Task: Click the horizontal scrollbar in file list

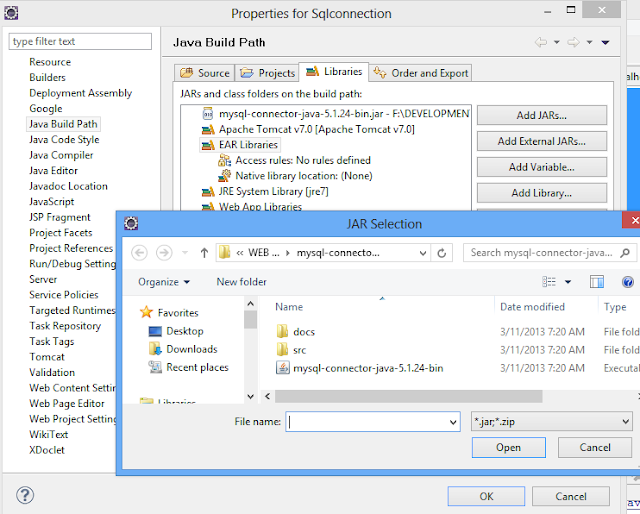Action: pyautogui.click(x=408, y=396)
